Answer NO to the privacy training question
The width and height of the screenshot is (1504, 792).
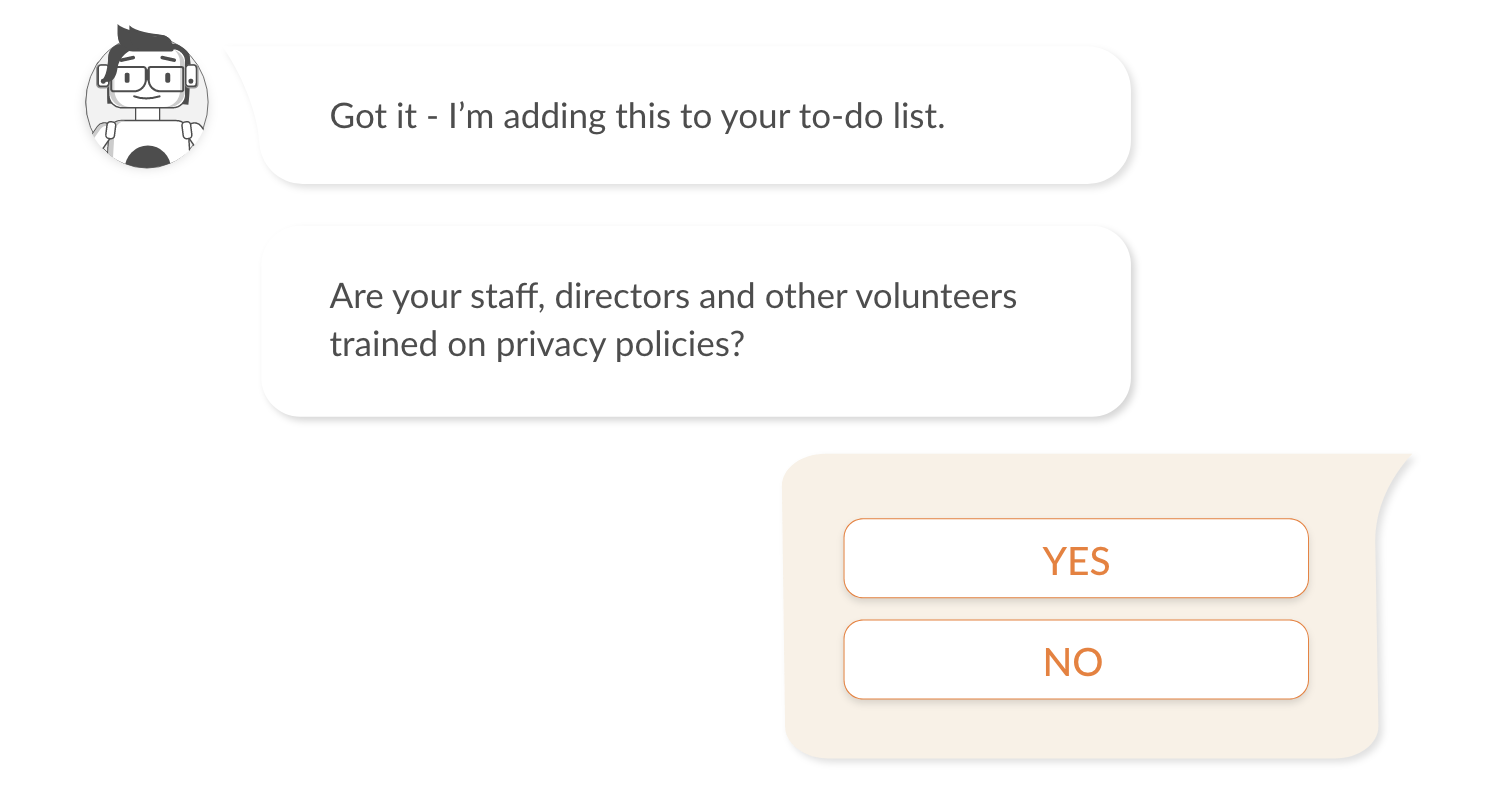click(x=1075, y=660)
